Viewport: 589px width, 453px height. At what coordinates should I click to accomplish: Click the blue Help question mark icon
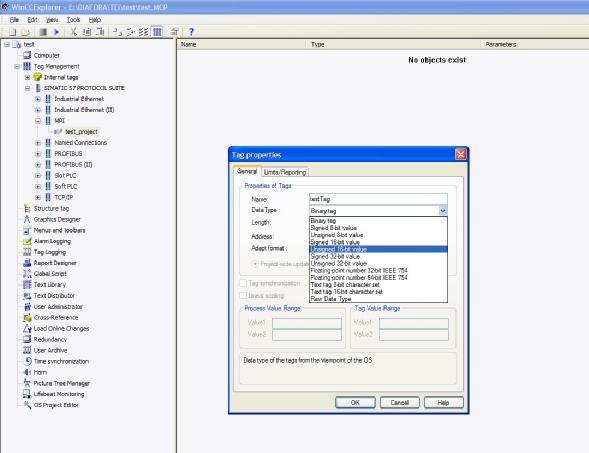(x=191, y=32)
